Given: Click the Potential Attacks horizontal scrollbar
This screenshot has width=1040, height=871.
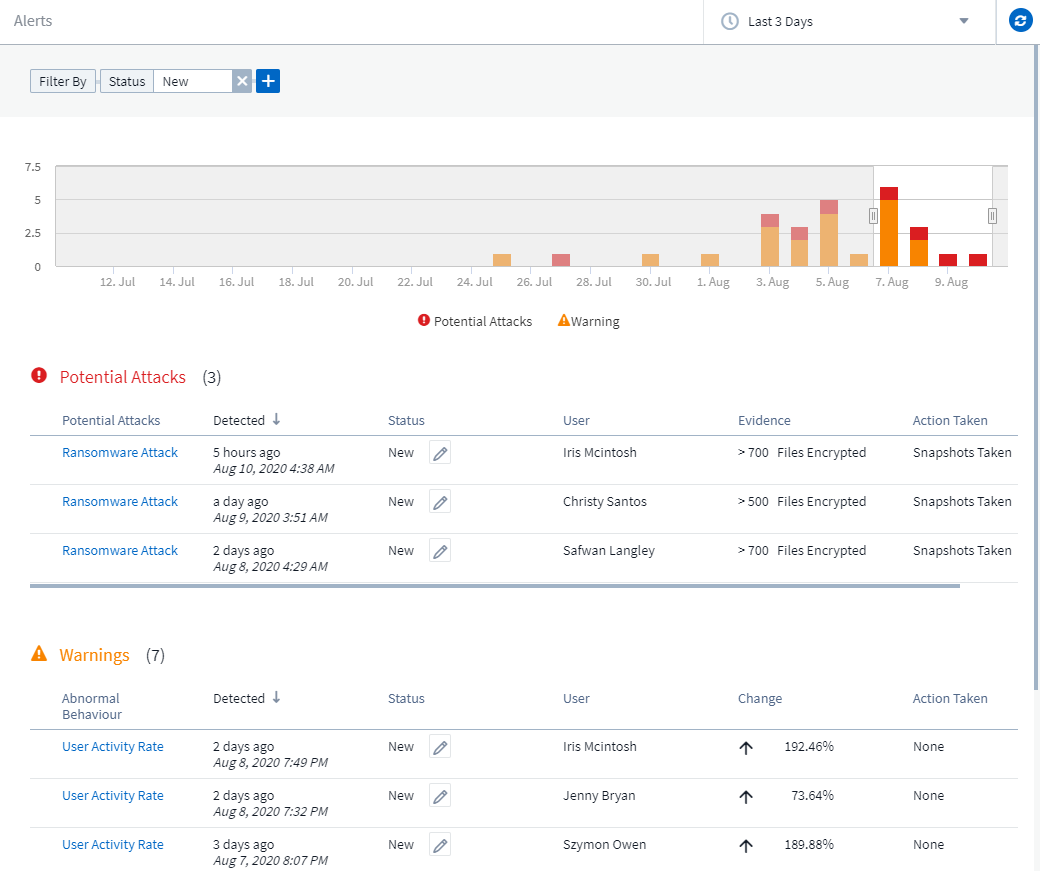Looking at the screenshot, I should [x=495, y=586].
